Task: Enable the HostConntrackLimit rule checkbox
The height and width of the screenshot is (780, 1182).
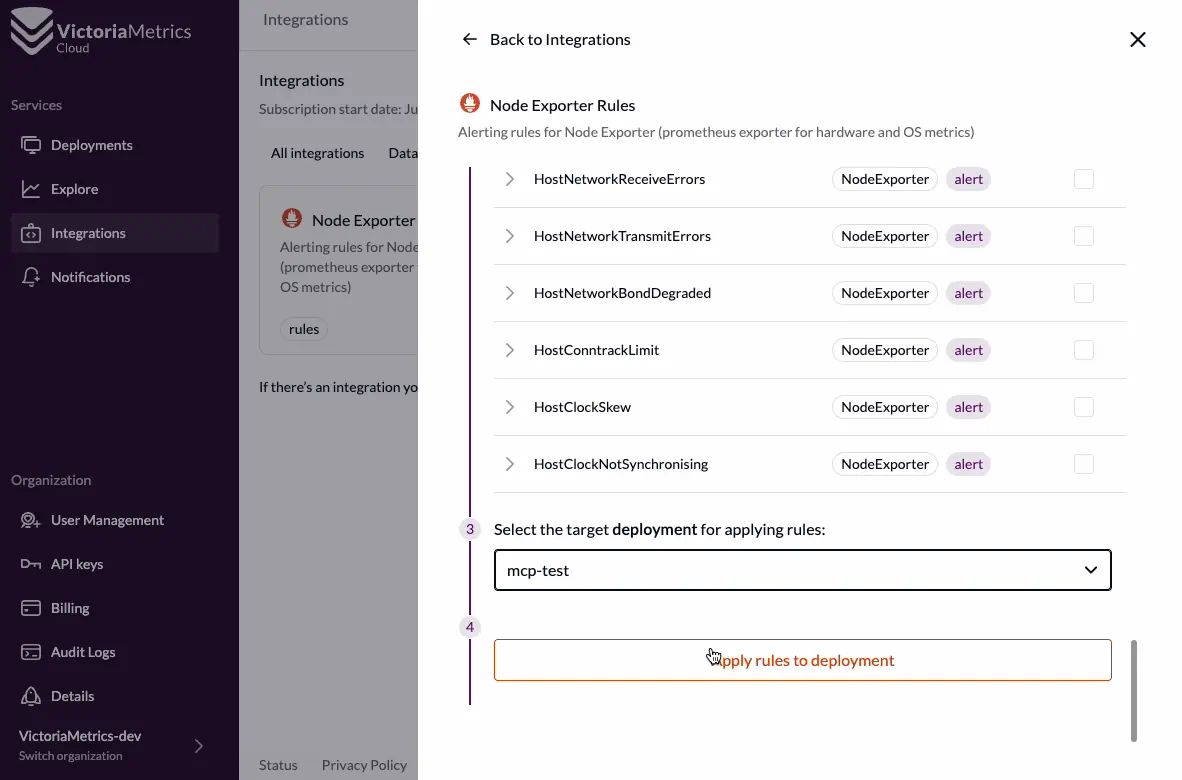Action: pos(1083,350)
